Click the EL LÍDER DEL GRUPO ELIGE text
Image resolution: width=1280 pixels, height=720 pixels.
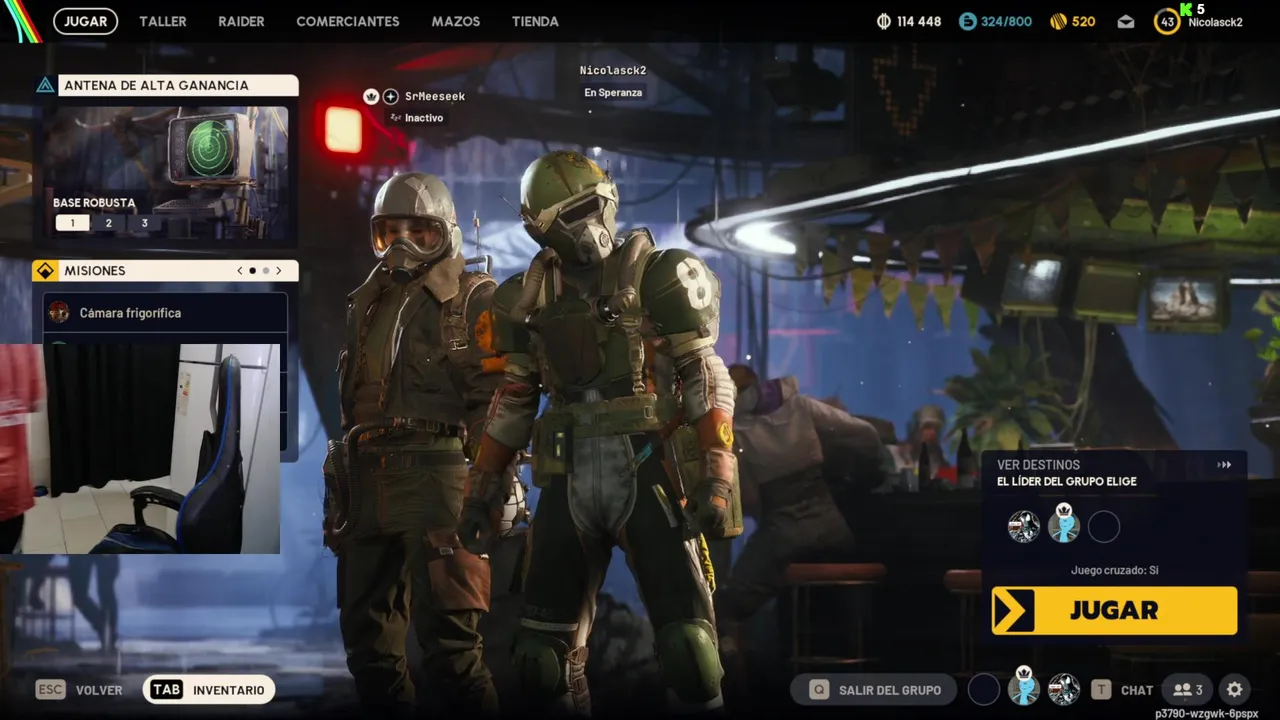(1067, 482)
